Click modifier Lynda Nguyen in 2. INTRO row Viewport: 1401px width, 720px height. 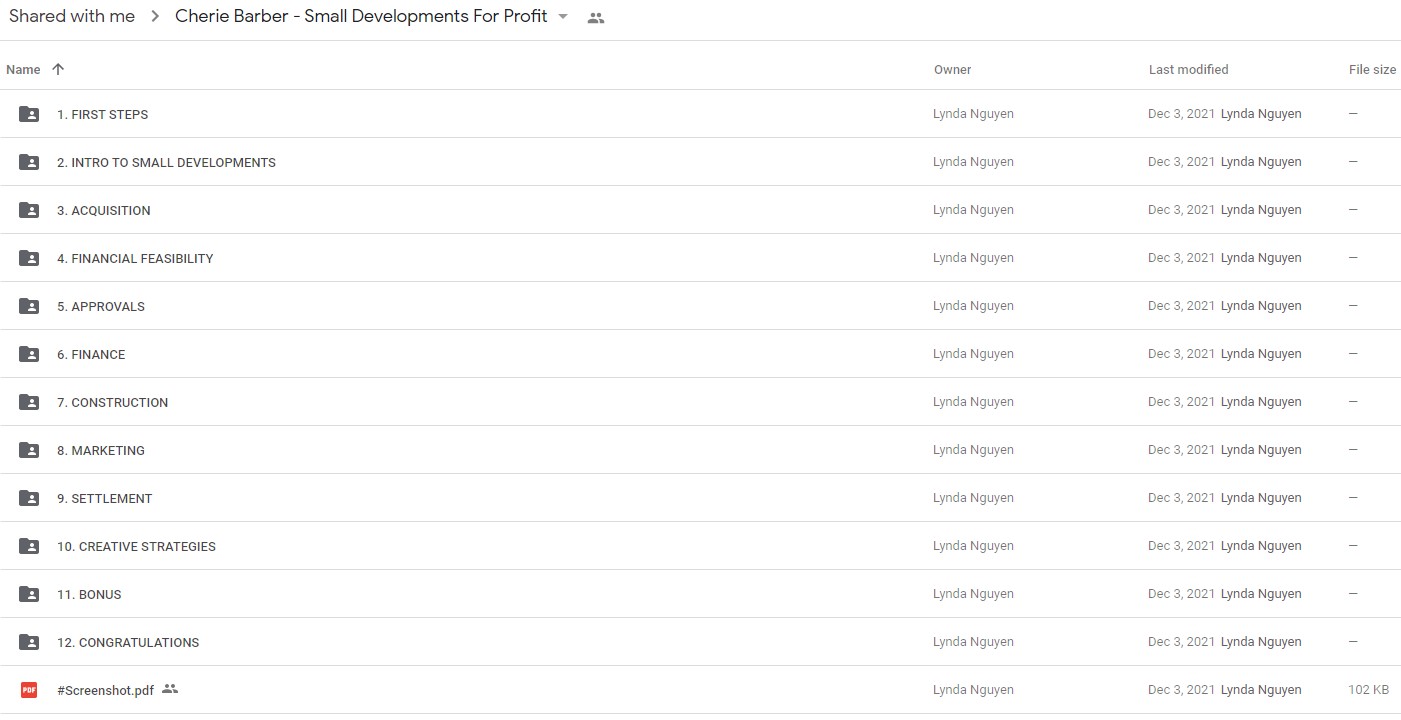1261,162
